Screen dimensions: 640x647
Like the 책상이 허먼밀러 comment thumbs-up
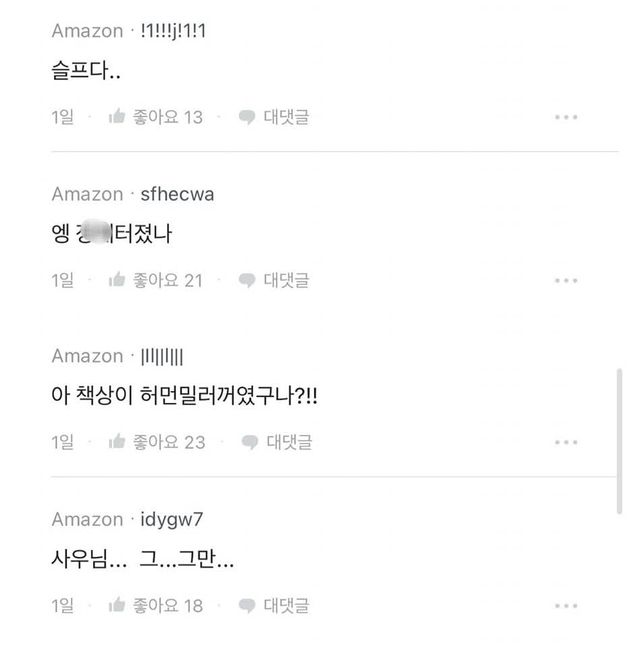coord(117,441)
